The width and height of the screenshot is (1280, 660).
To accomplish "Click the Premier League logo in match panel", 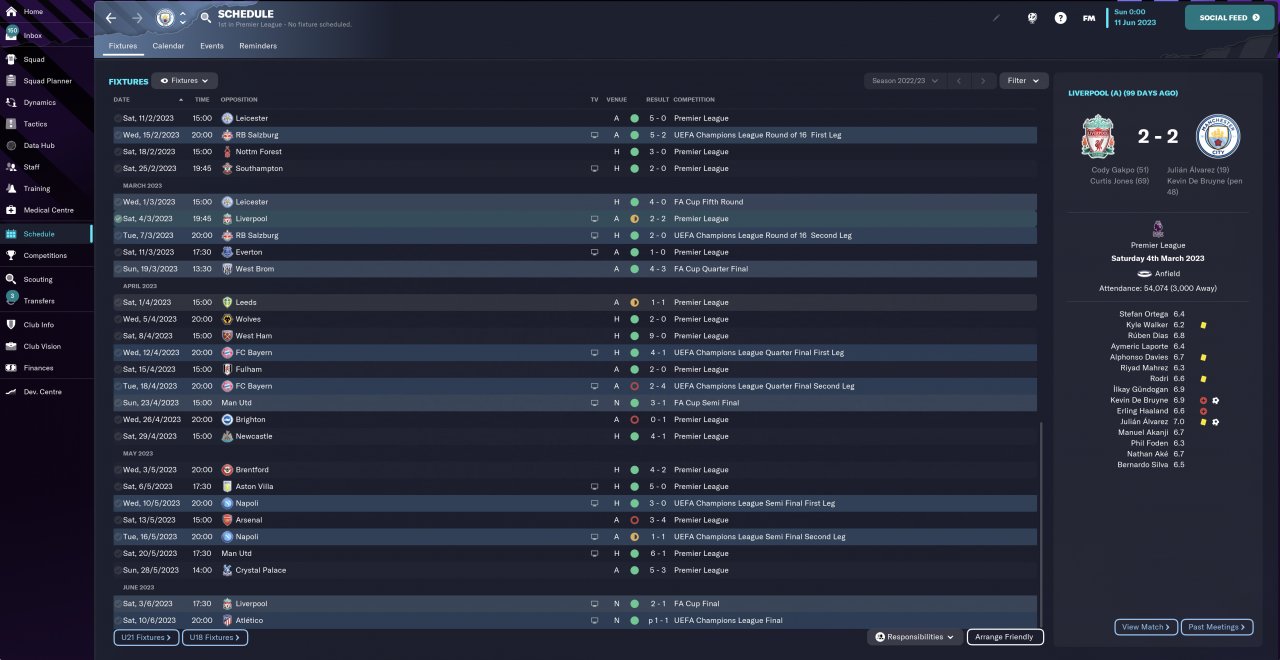I will tap(1158, 228).
